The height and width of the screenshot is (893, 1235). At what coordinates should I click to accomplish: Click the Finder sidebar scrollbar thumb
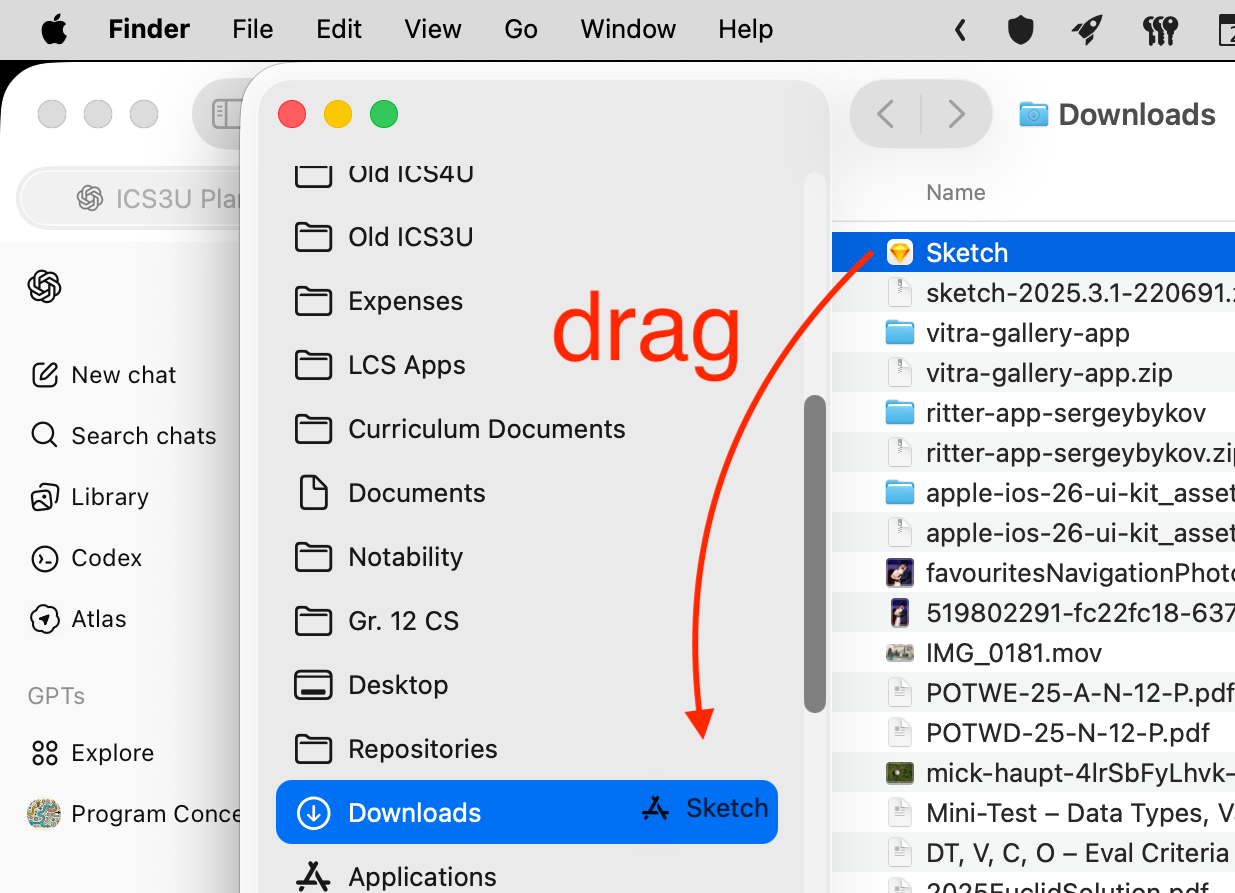815,553
